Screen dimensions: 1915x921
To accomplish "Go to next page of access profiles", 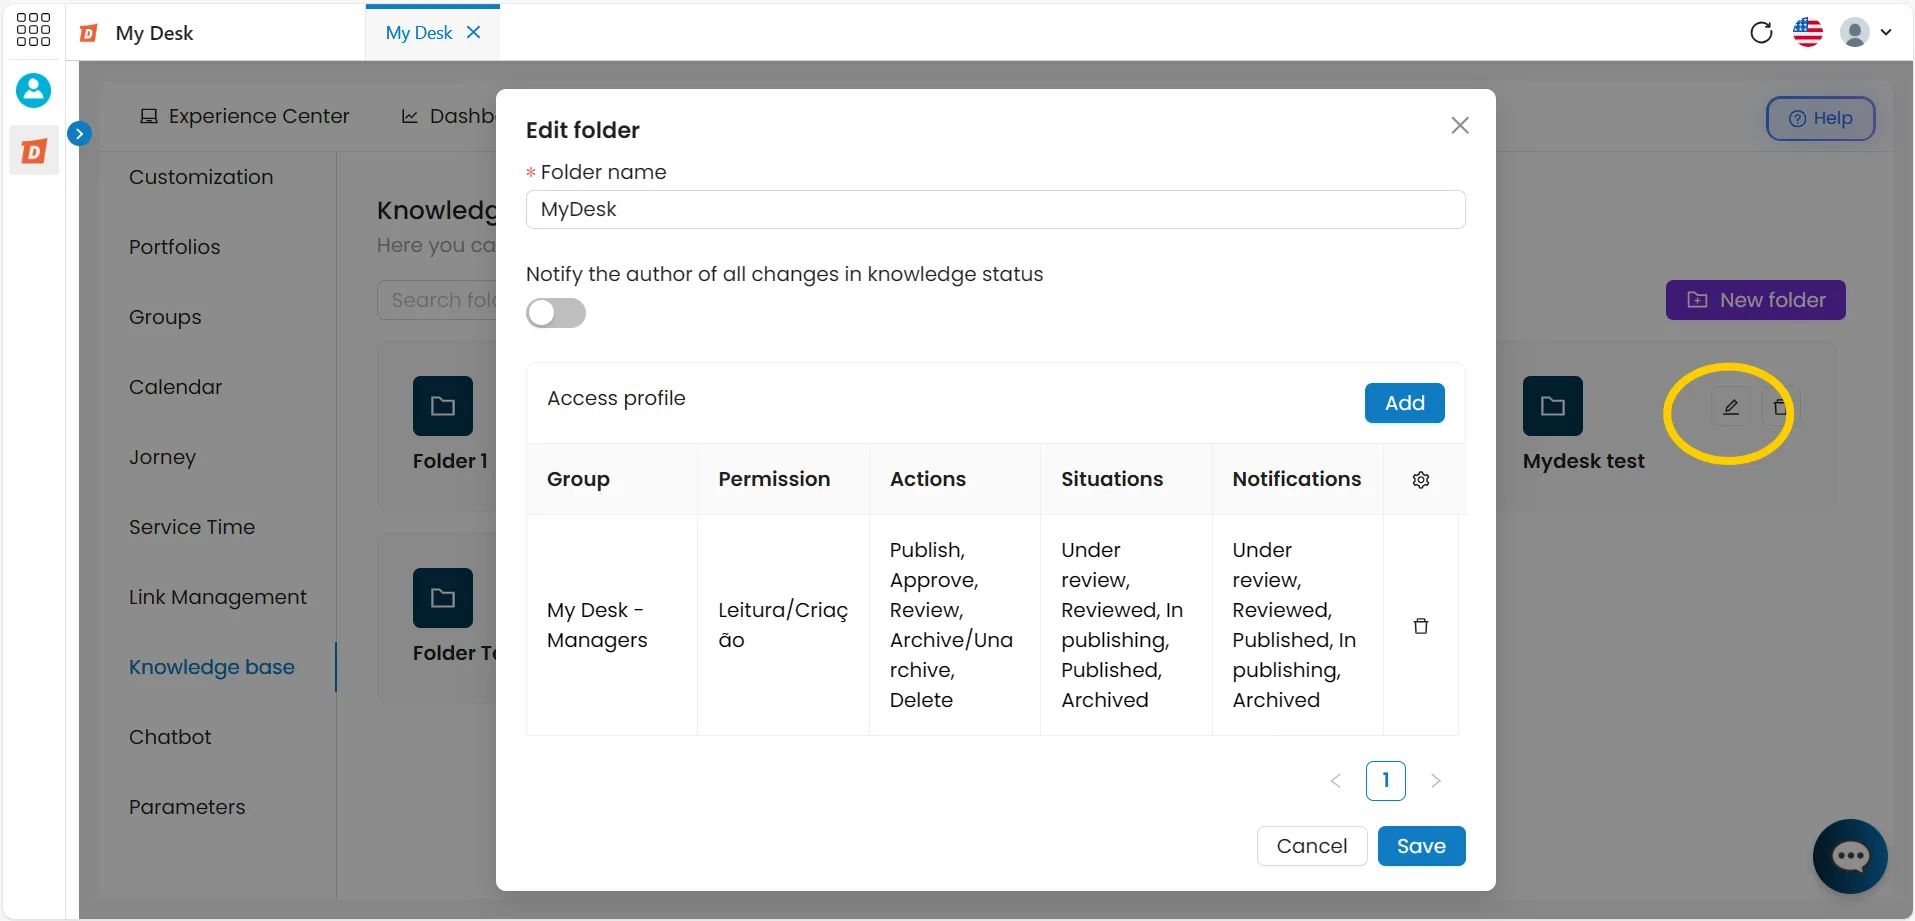I will pyautogui.click(x=1436, y=781).
